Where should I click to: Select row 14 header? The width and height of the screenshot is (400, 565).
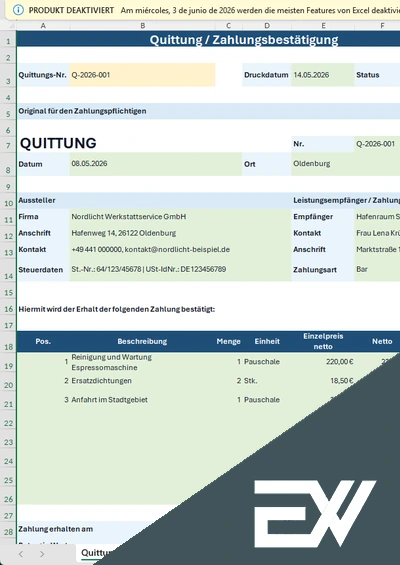[8, 270]
